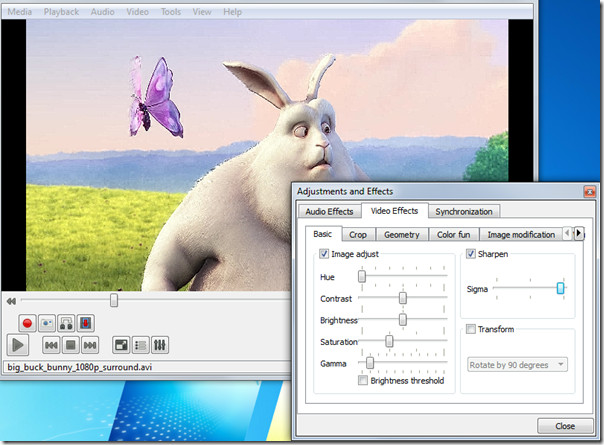Uncheck the Image adjust checkbox
Screen dimensions: 604x445
[324, 254]
